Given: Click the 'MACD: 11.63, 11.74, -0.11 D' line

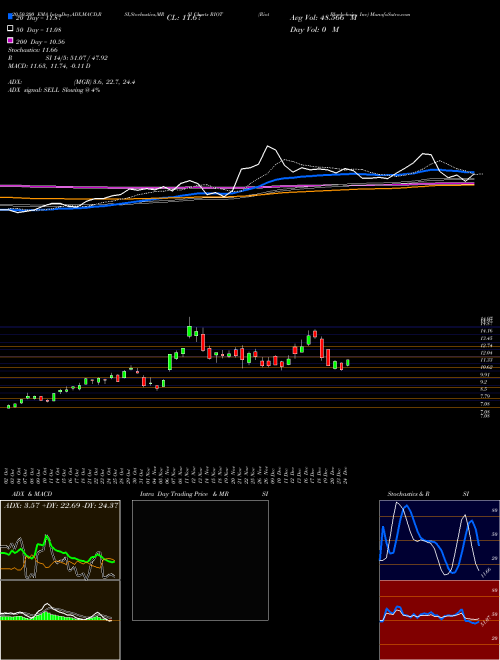Looking at the screenshot, I should [x=49, y=66].
